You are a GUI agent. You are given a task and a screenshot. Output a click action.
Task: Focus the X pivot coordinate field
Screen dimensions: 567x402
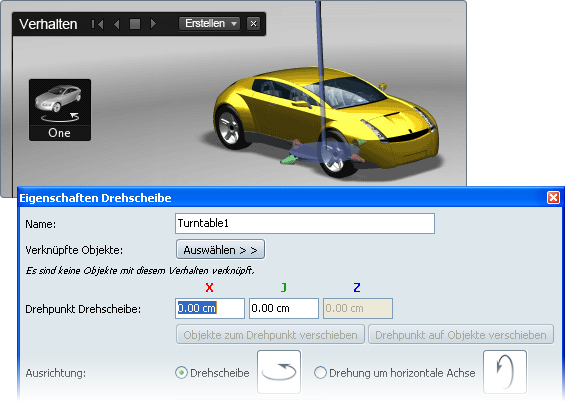210,308
